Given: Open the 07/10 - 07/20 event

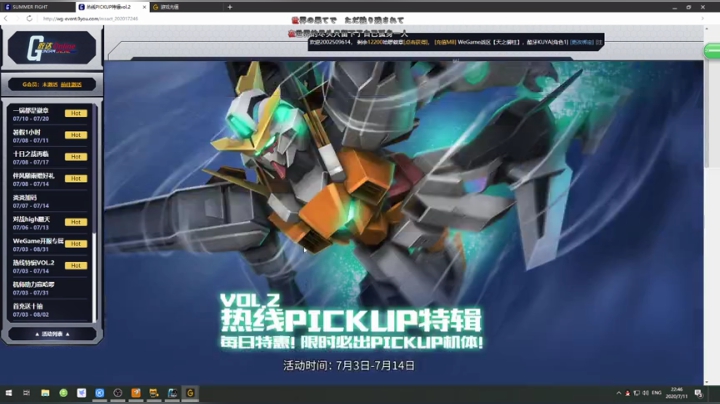Looking at the screenshot, I should click(x=50, y=114).
